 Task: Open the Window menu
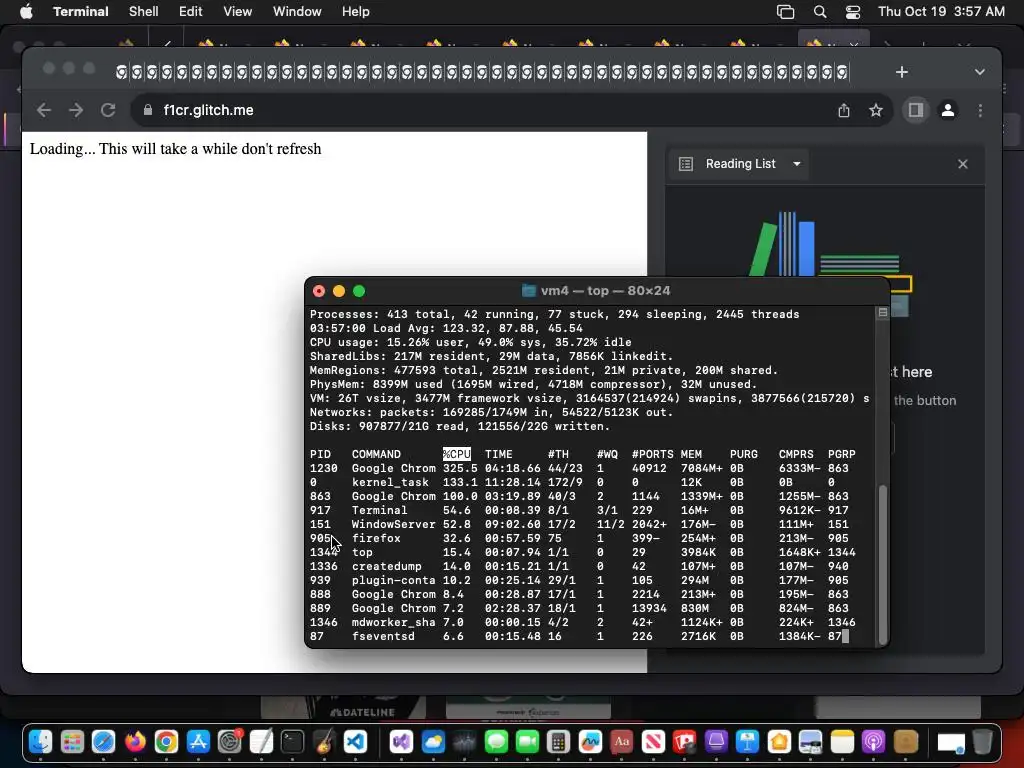coord(296,12)
